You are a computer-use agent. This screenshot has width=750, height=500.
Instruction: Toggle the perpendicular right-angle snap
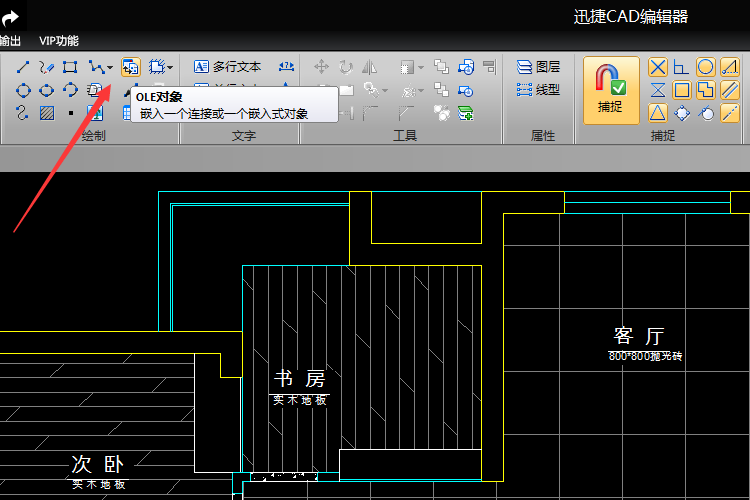coord(681,67)
